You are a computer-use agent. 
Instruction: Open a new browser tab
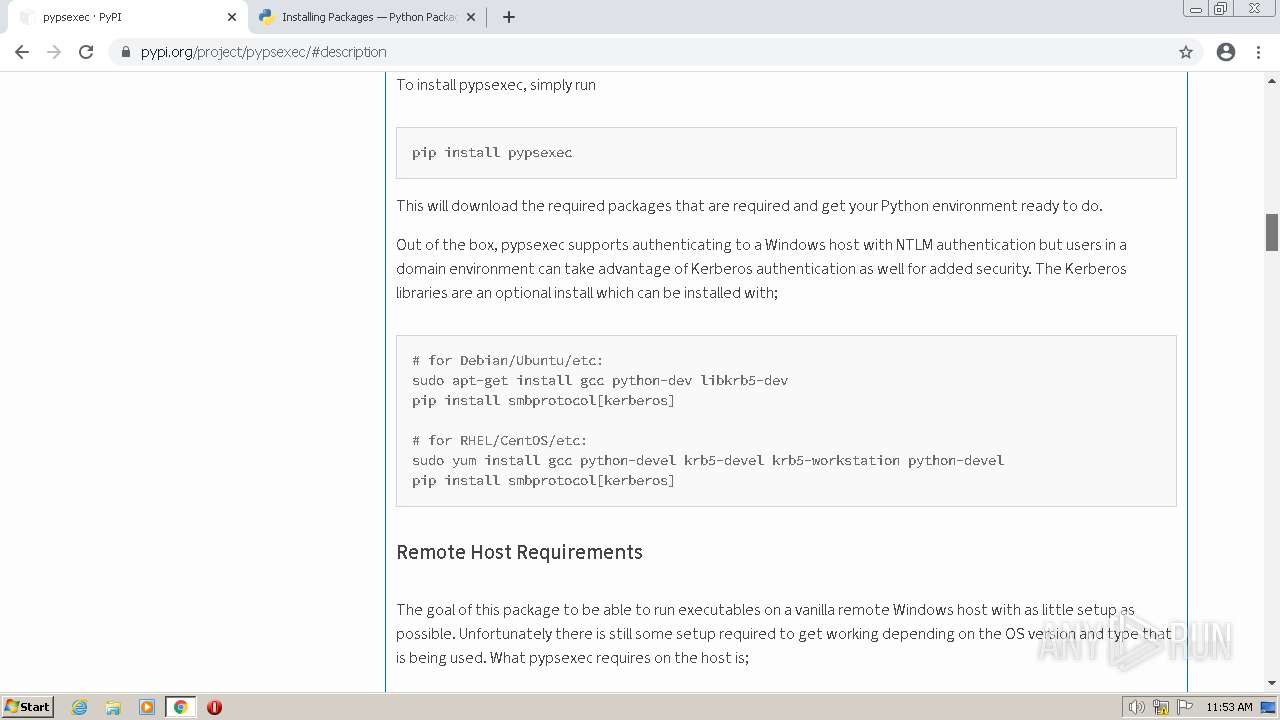(x=509, y=17)
